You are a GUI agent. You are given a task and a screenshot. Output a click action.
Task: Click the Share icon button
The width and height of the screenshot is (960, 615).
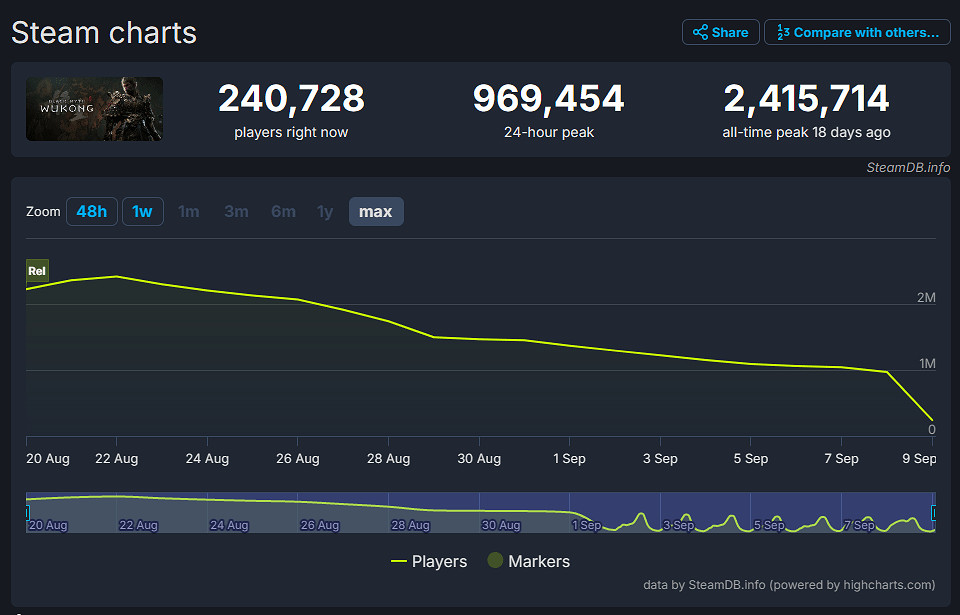pos(720,32)
